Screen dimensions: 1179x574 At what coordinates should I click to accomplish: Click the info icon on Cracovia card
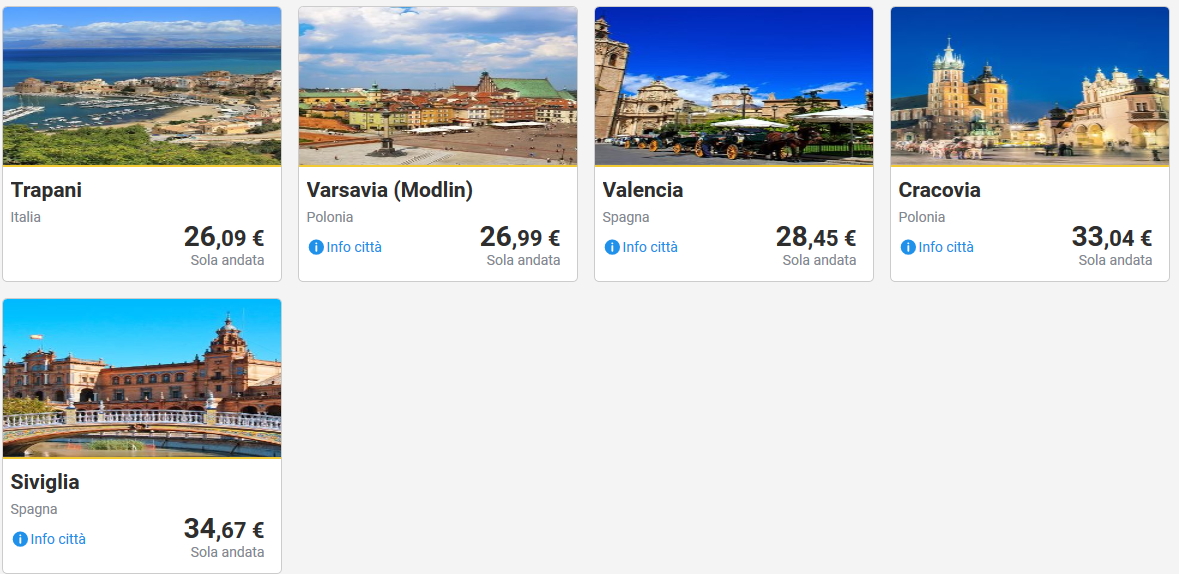click(908, 247)
